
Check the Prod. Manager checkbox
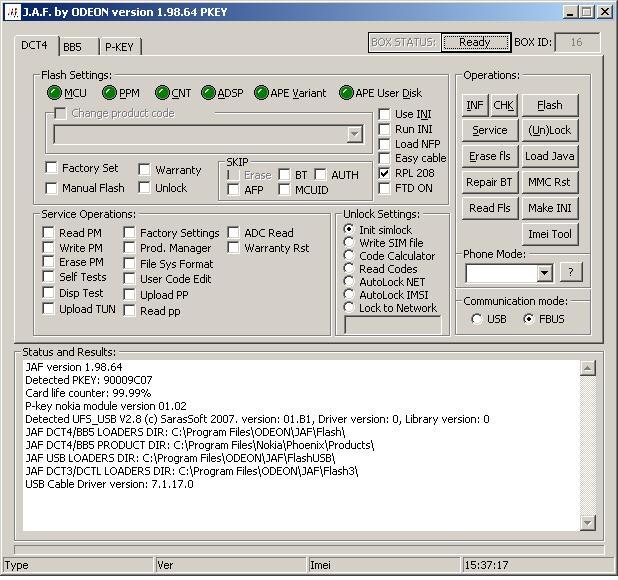pyautogui.click(x=129, y=248)
